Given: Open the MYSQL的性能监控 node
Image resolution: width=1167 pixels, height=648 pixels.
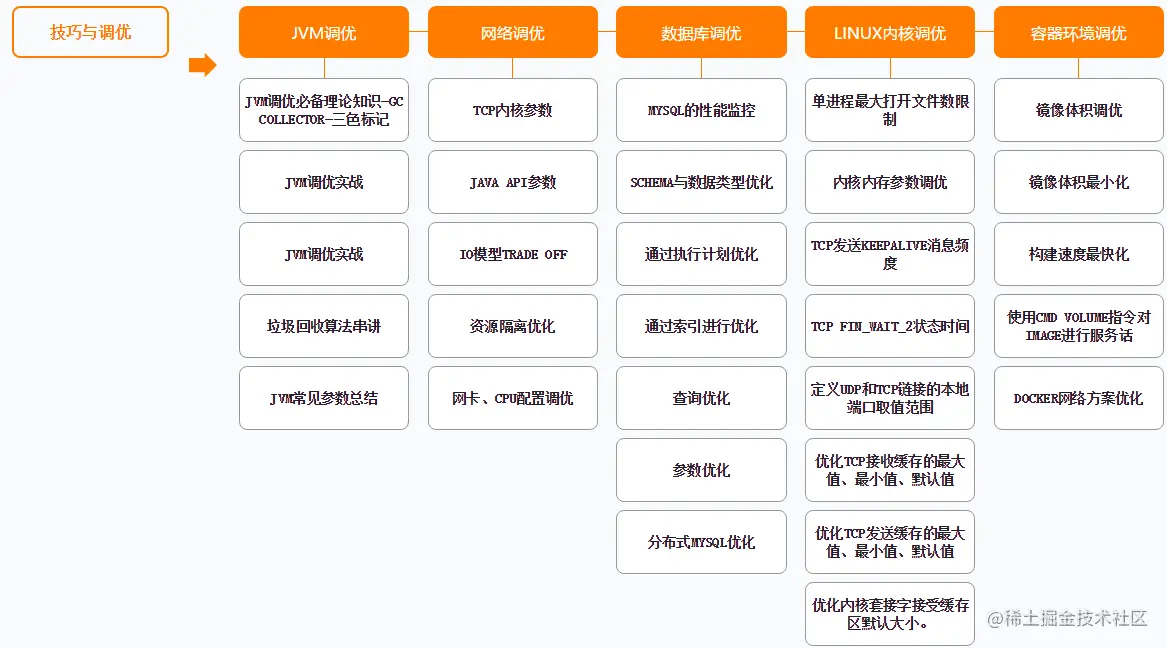Looking at the screenshot, I should click(x=701, y=110).
